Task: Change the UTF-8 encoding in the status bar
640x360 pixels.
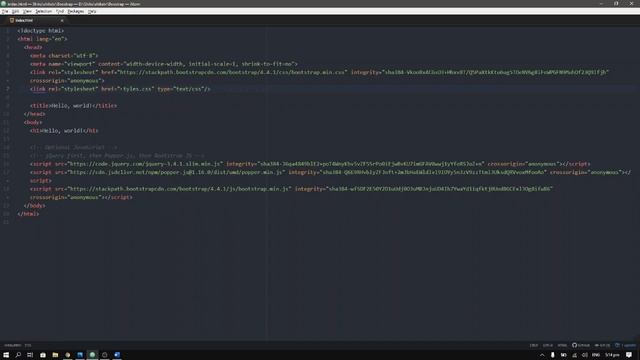Action: click(548, 345)
